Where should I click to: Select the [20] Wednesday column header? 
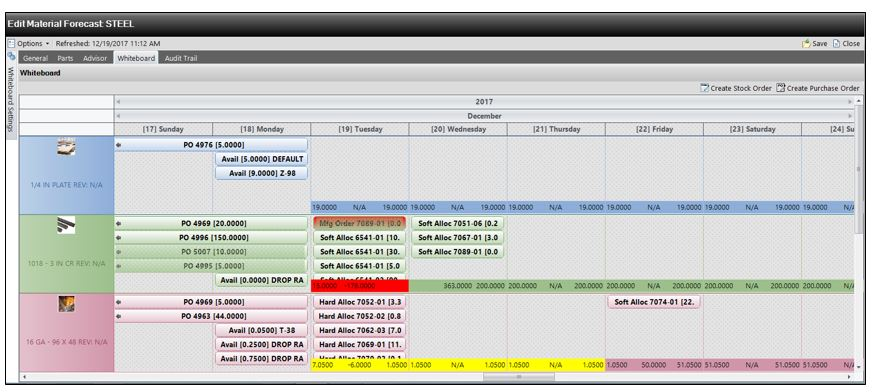(x=458, y=129)
